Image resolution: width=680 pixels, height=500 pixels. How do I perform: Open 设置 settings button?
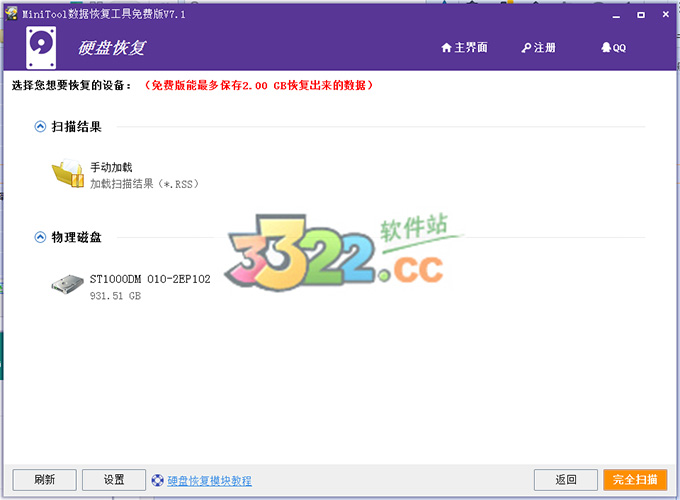[x=114, y=480]
